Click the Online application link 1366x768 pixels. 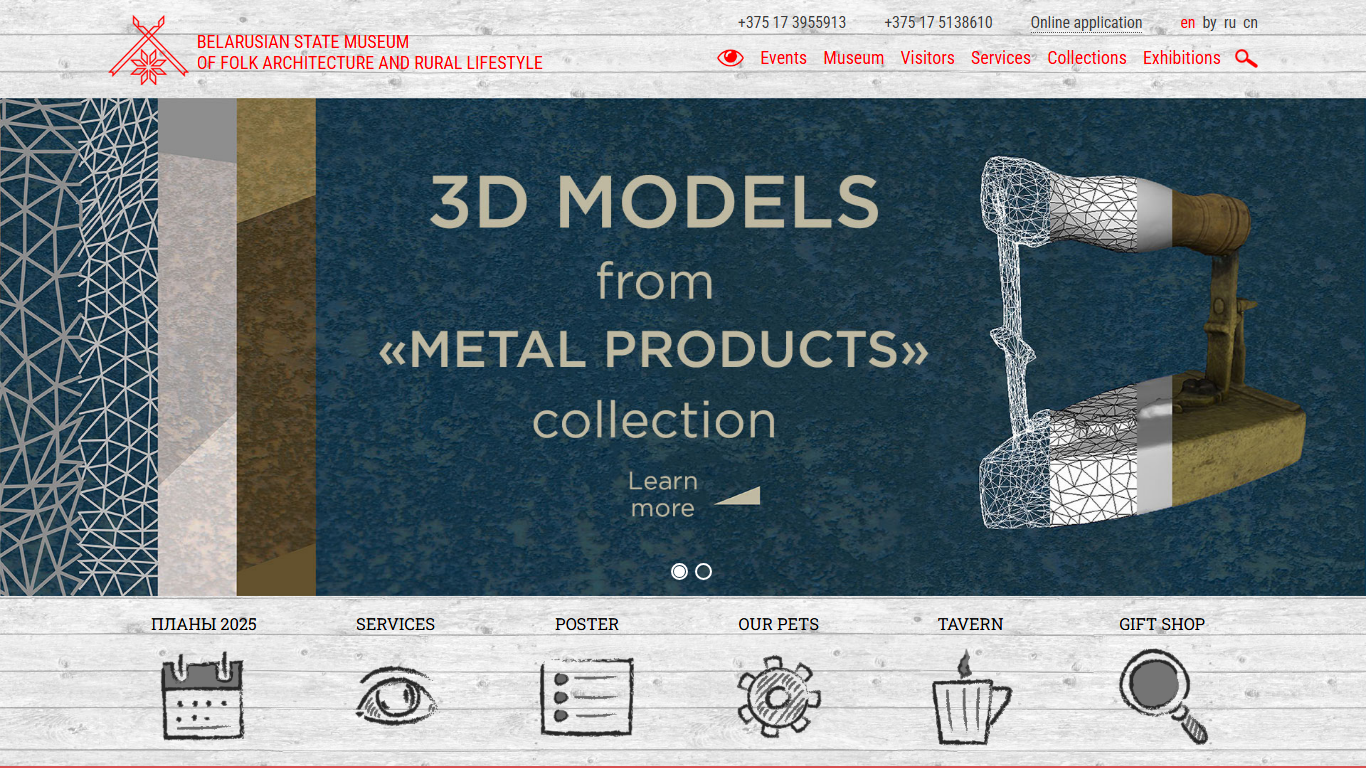(1086, 23)
